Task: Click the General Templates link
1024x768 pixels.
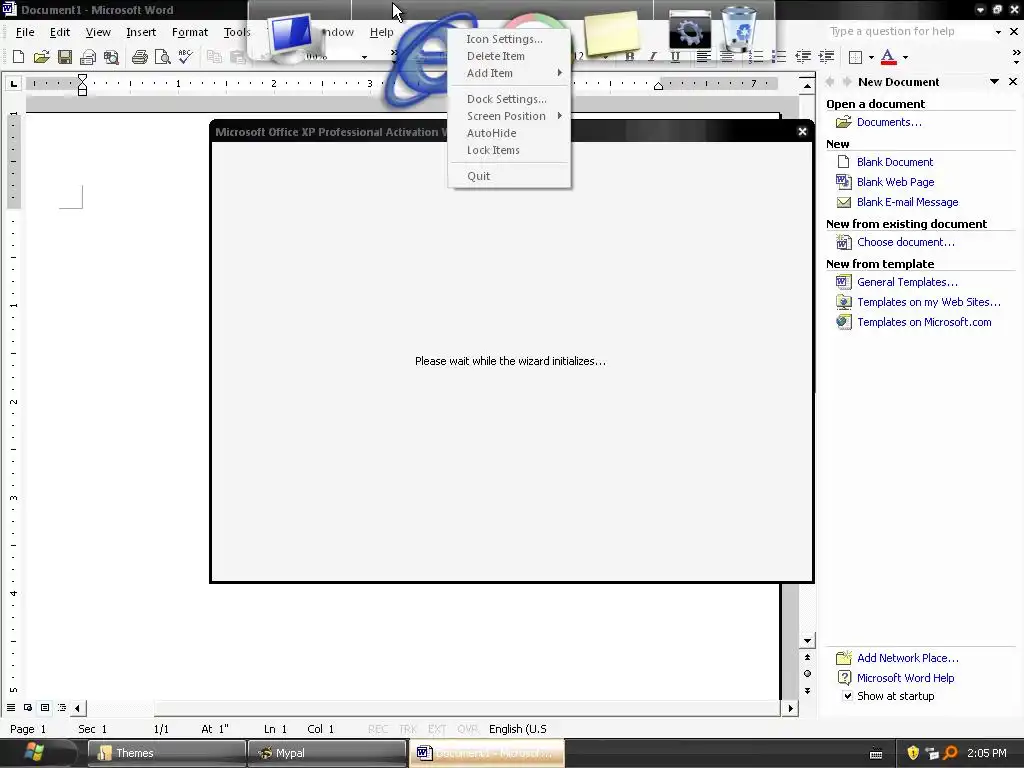Action: 907,282
